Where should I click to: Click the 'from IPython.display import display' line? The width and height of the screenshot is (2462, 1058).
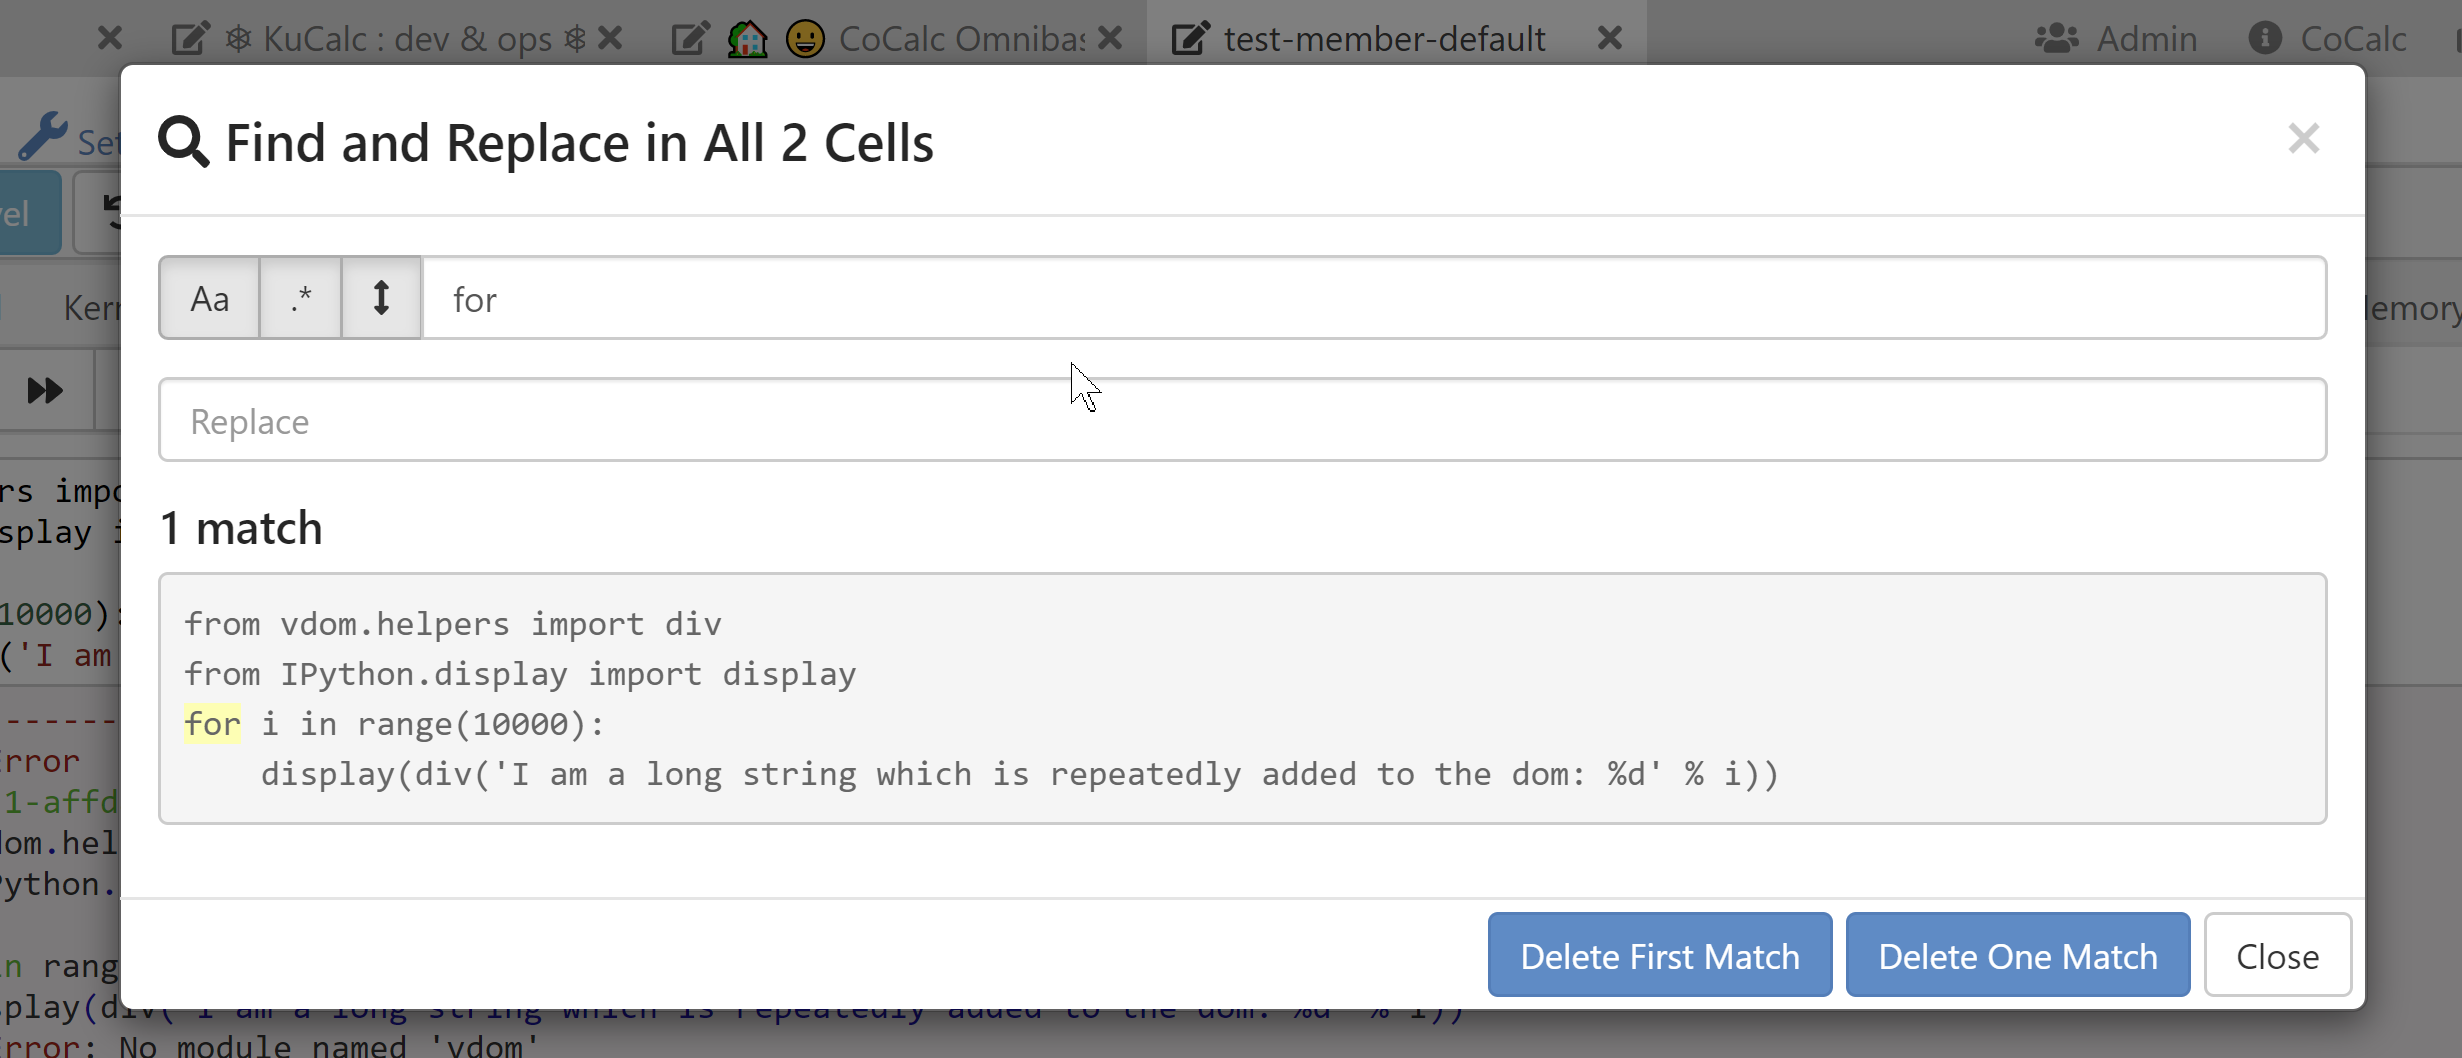[x=520, y=674]
